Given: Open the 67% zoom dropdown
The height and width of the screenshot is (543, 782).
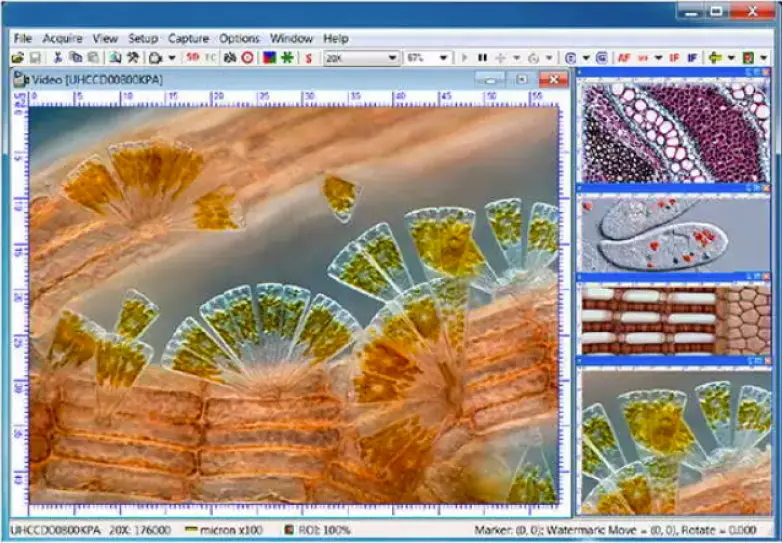Looking at the screenshot, I should pyautogui.click(x=428, y=58).
